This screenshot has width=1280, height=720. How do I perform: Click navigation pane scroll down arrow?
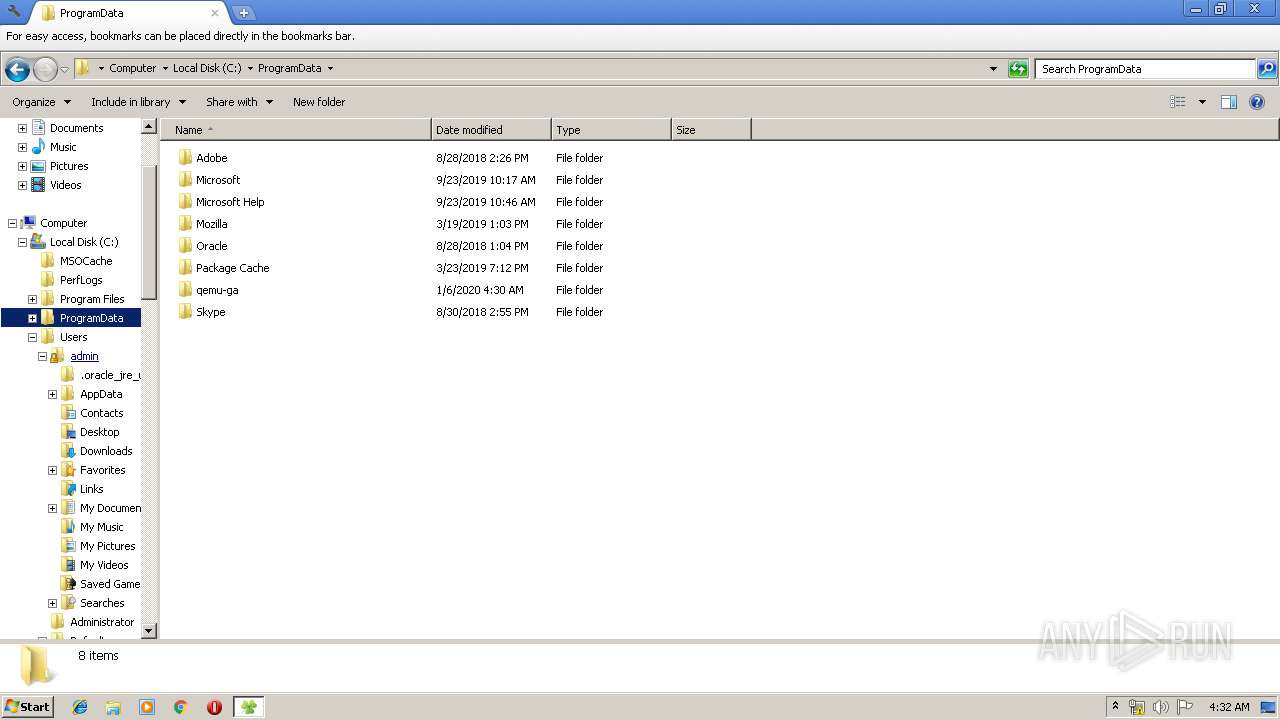pos(149,631)
